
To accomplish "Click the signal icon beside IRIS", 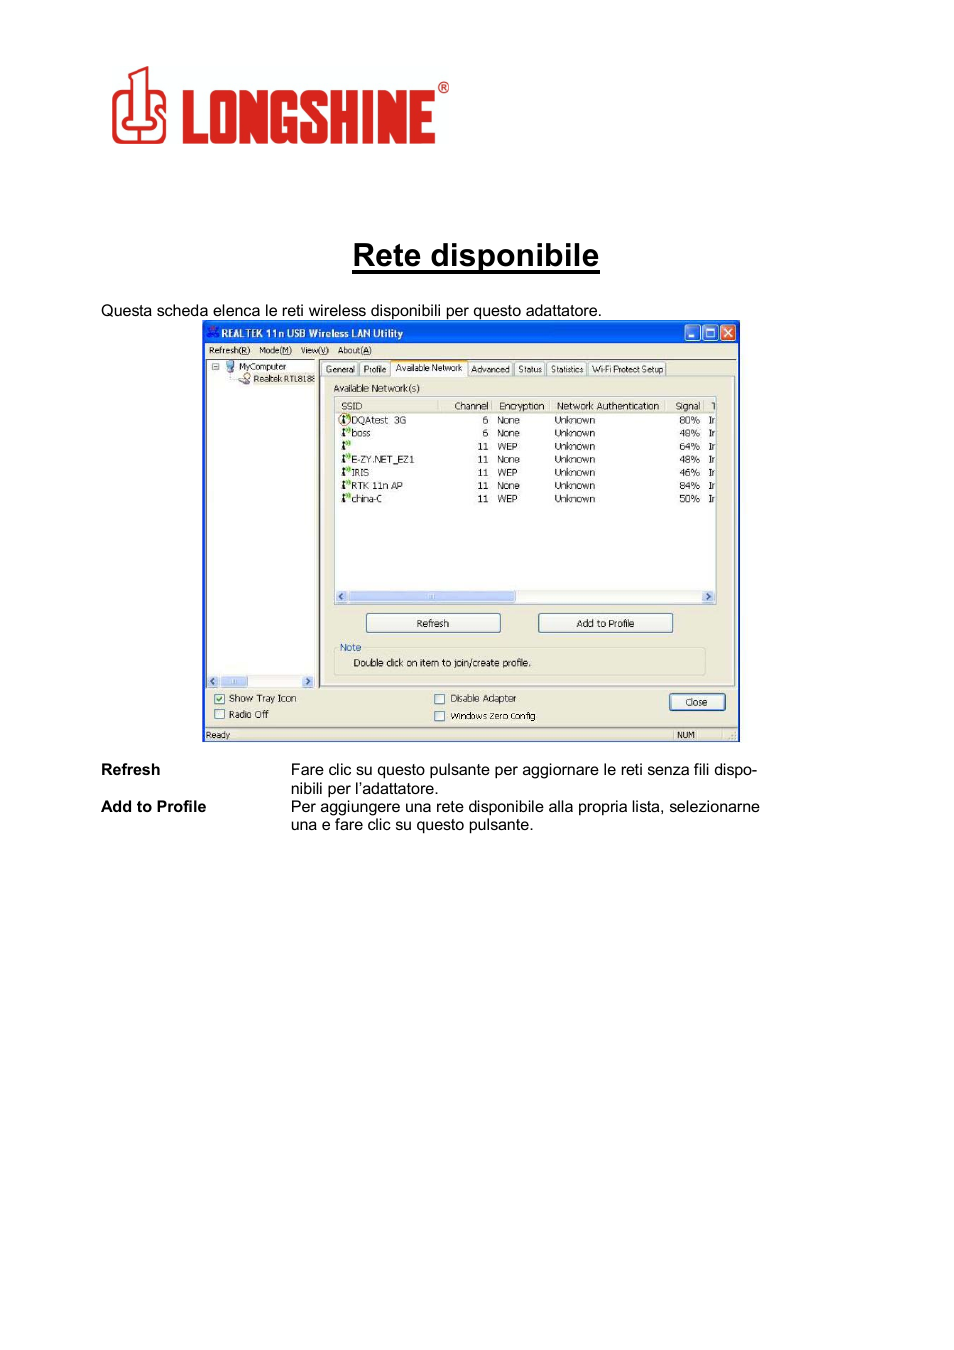I will [x=345, y=472].
